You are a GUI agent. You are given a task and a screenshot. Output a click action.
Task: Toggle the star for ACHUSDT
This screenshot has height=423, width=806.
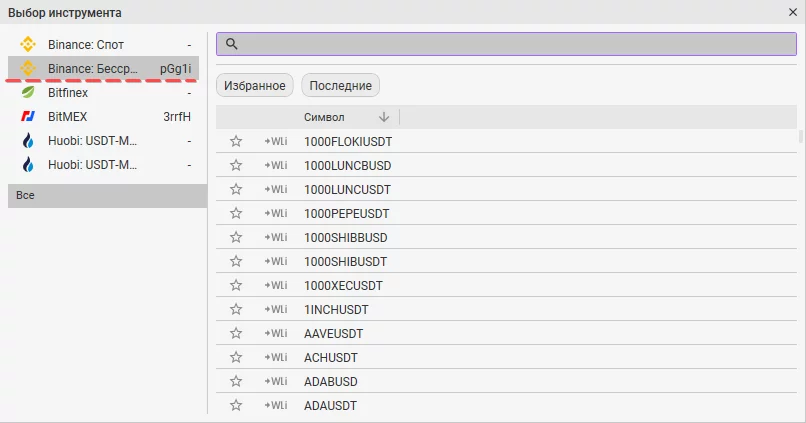point(236,357)
